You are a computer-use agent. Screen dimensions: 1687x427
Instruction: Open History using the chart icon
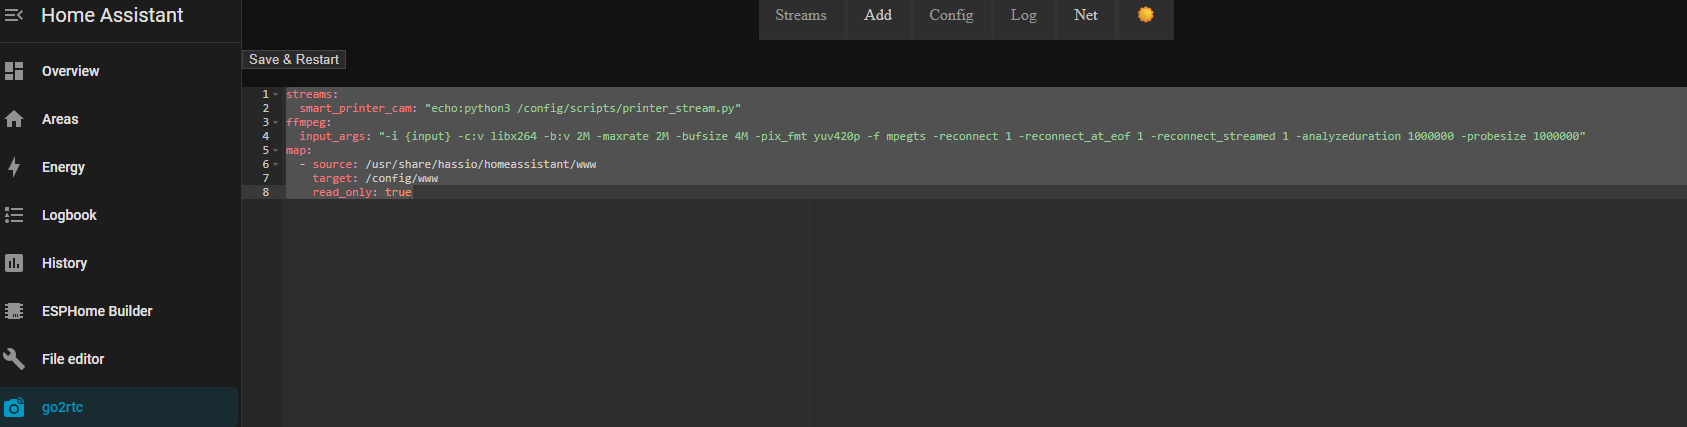coord(14,263)
